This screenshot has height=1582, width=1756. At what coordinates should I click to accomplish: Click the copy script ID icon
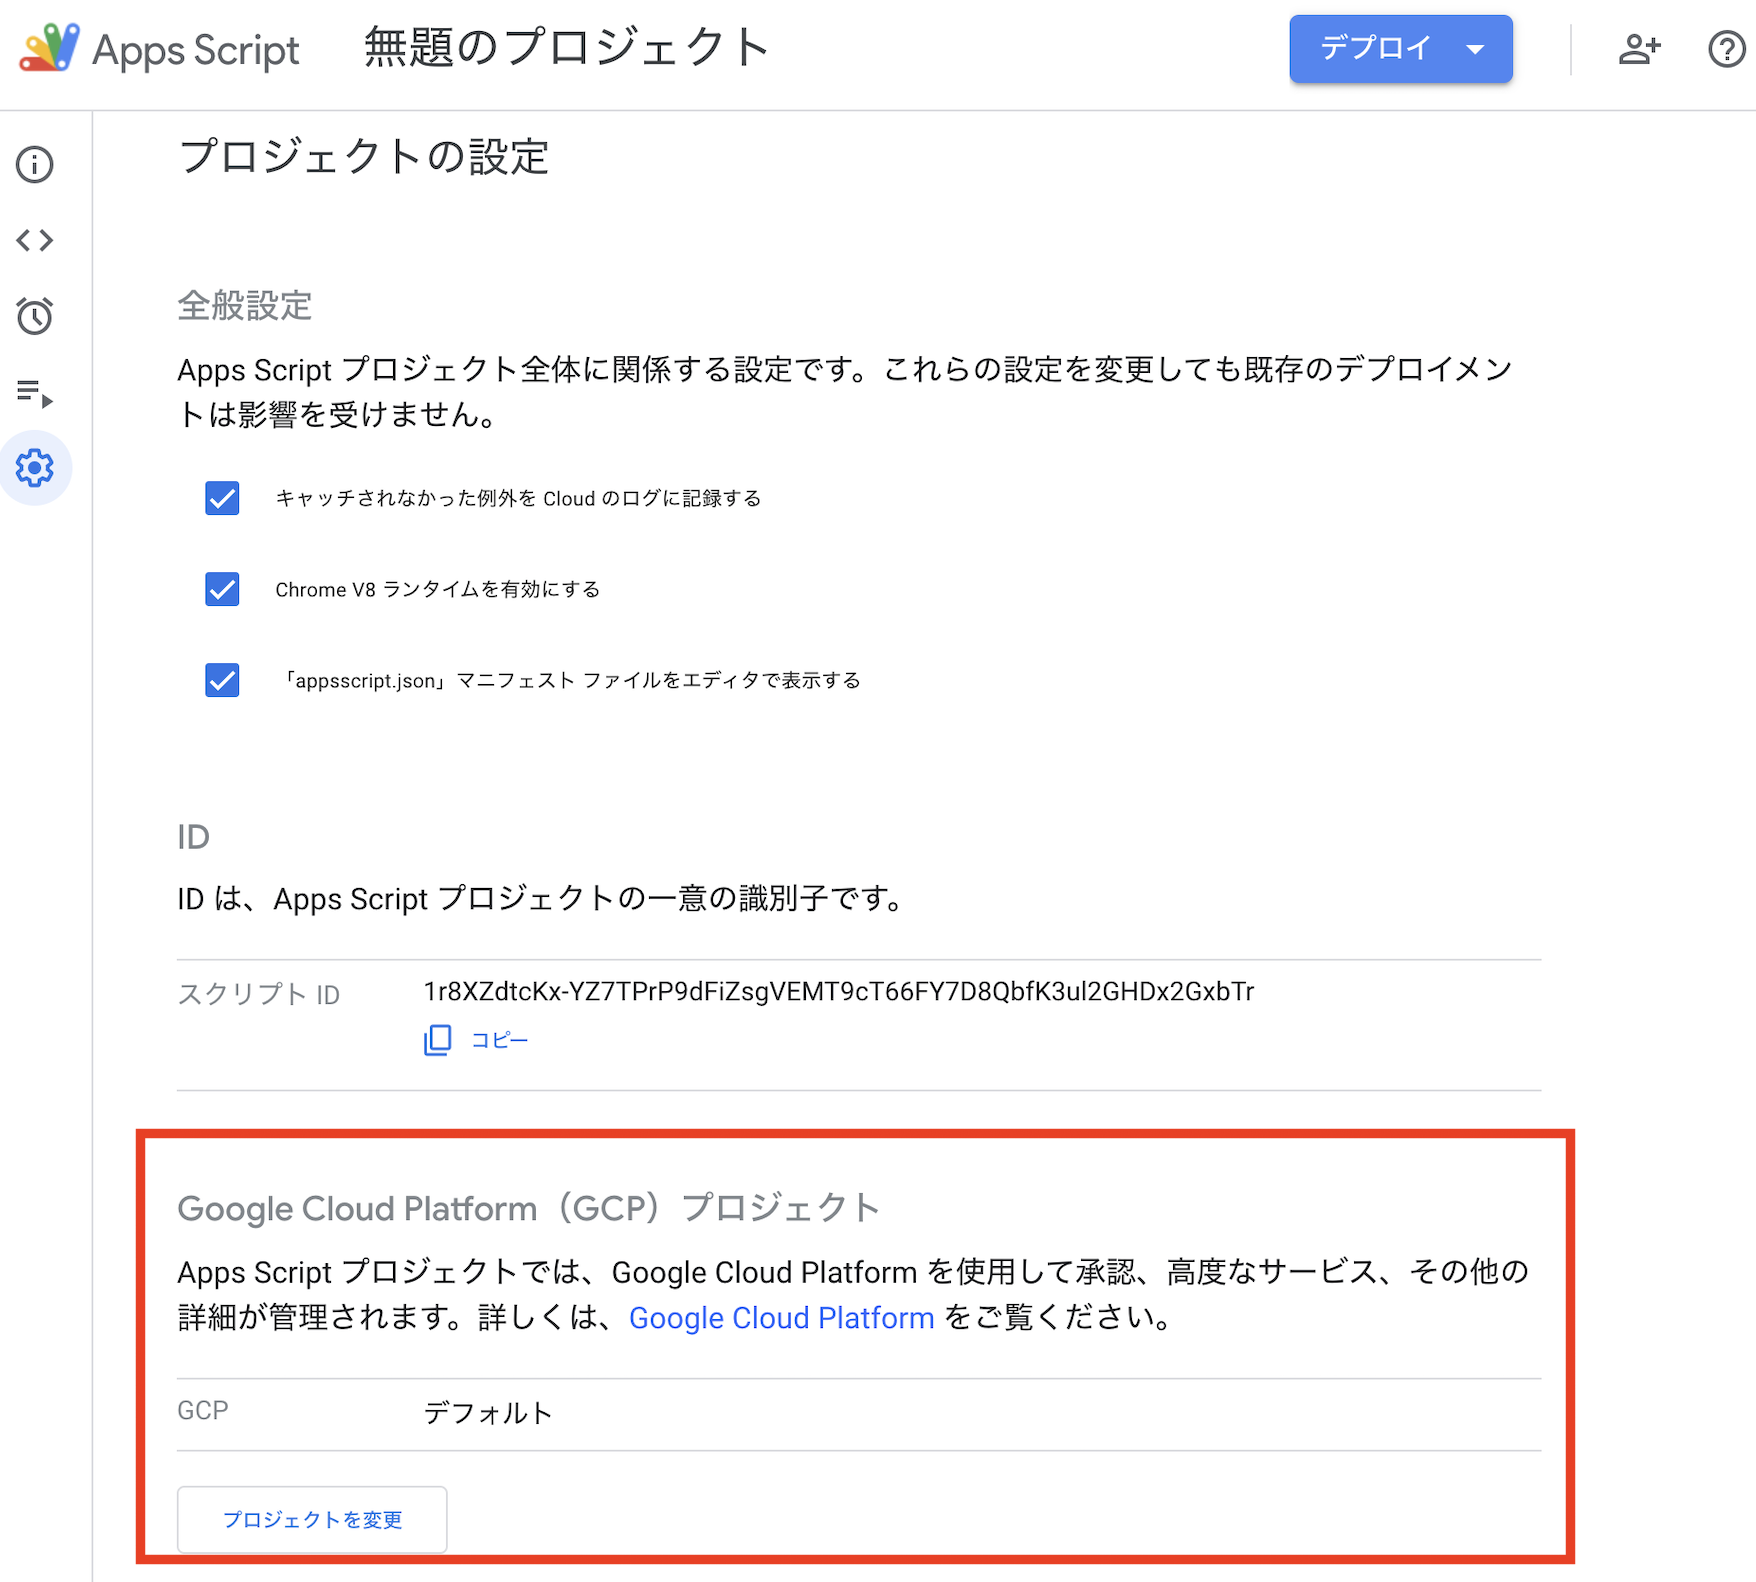click(437, 1040)
